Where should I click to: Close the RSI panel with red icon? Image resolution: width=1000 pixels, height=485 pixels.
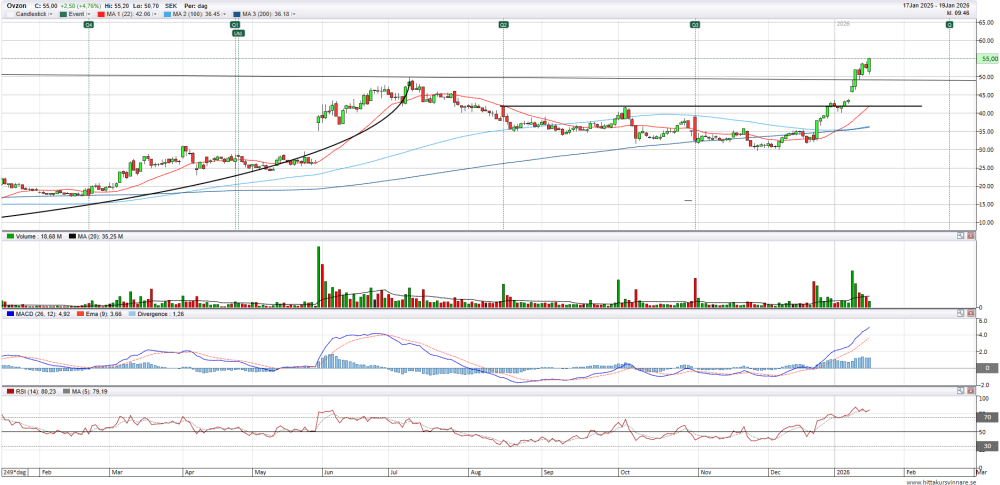coord(971,391)
